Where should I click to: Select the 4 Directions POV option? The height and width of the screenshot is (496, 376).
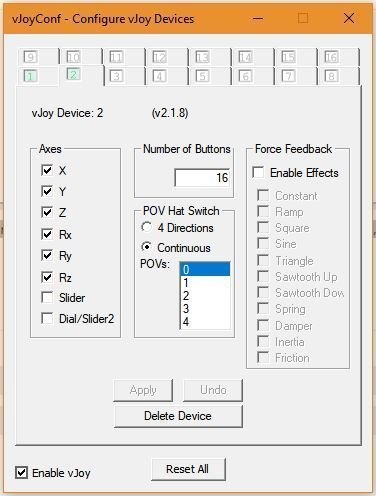[x=146, y=227]
